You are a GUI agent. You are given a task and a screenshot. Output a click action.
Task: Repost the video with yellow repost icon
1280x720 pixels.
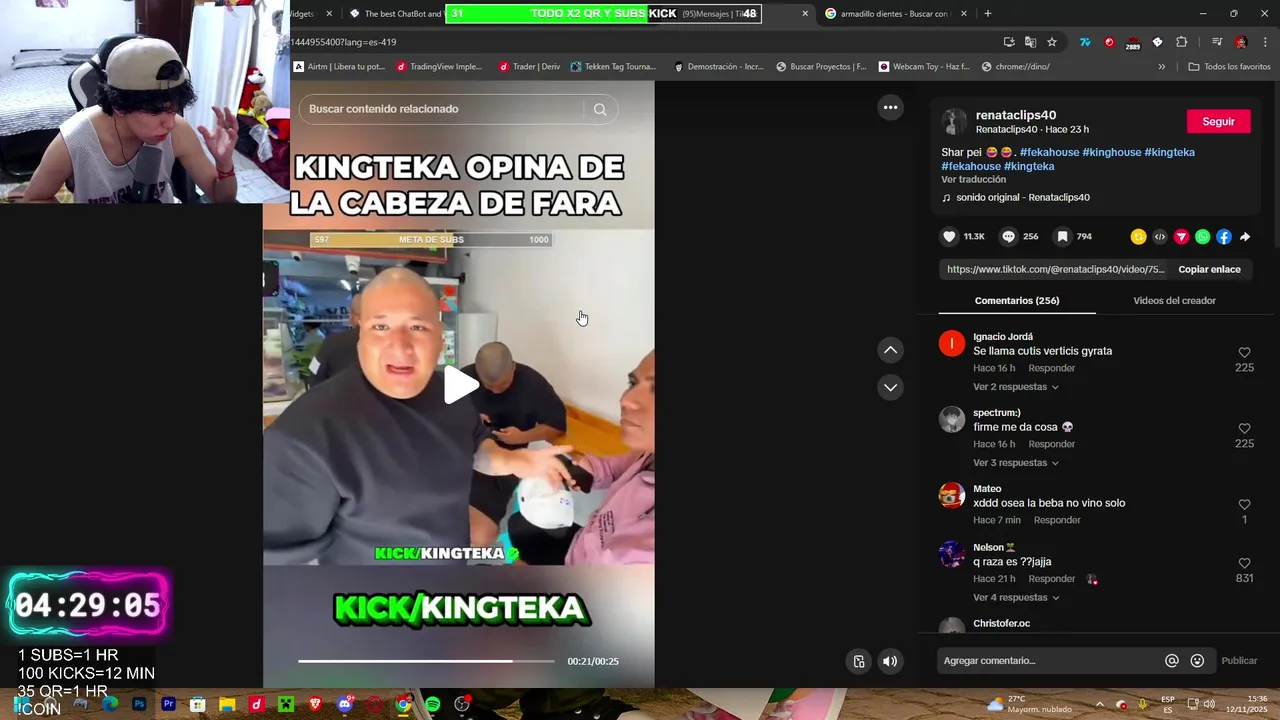1138,237
